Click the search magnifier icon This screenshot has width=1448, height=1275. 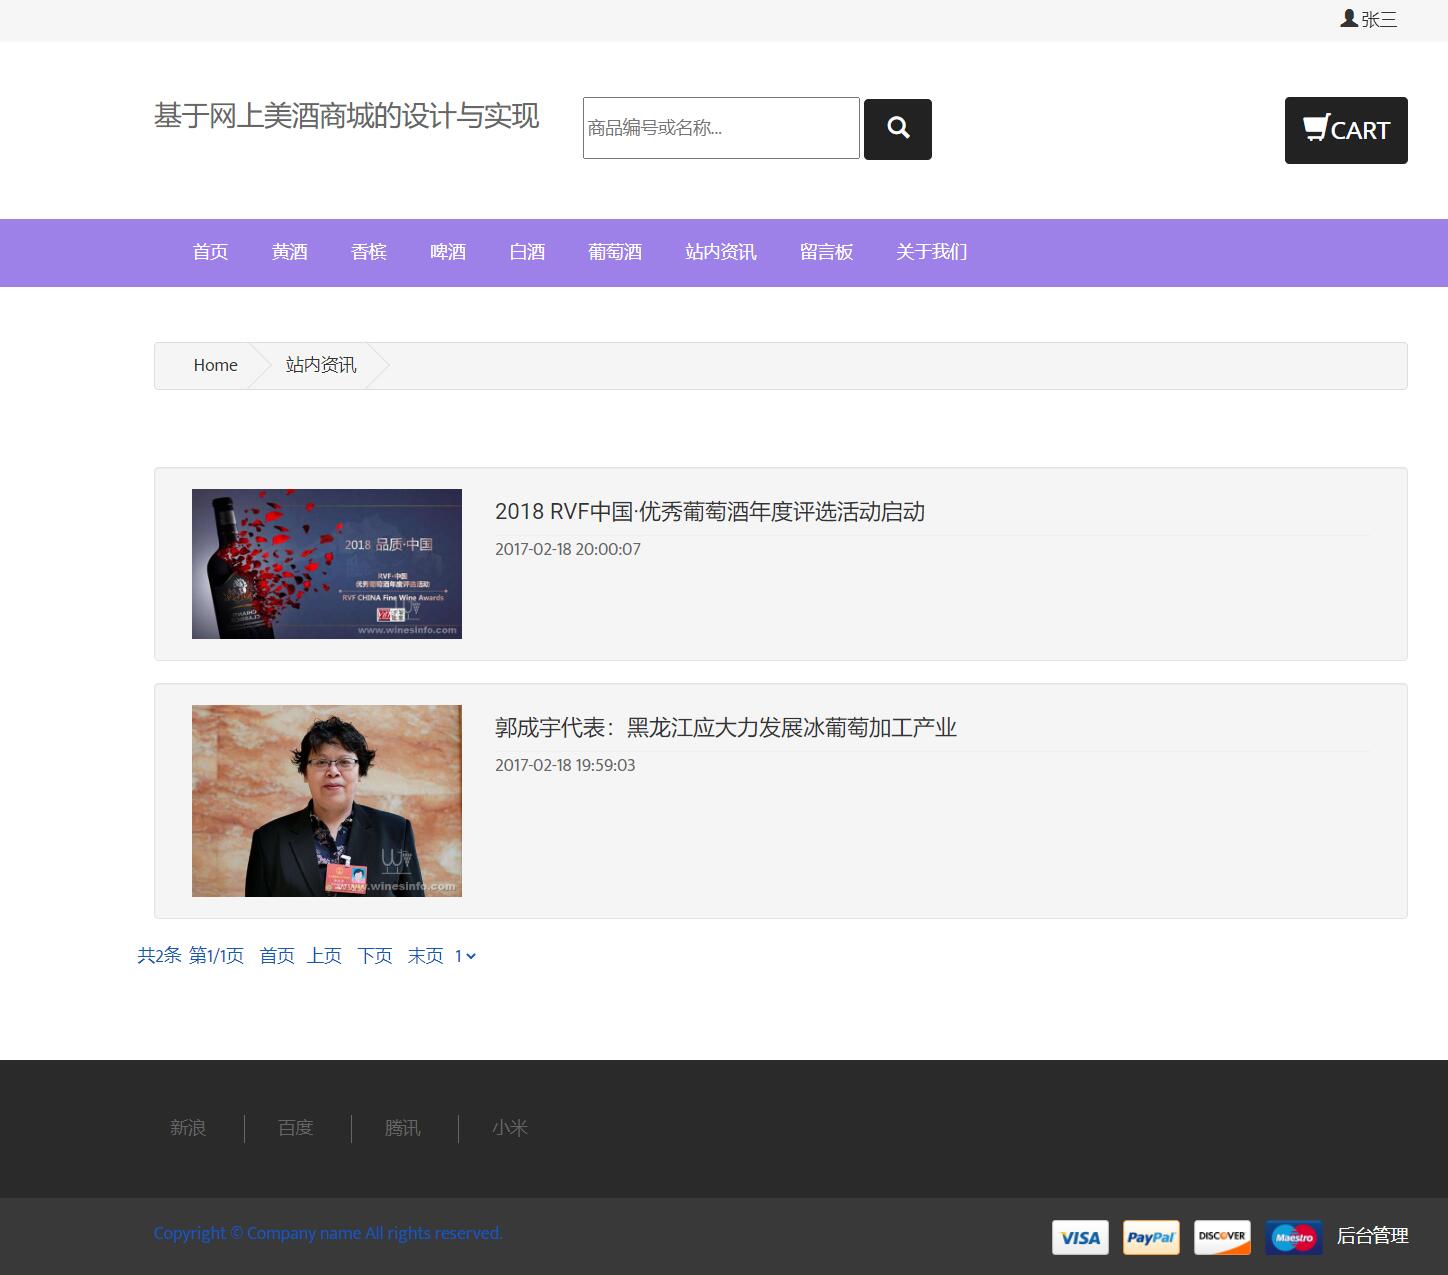click(x=897, y=128)
